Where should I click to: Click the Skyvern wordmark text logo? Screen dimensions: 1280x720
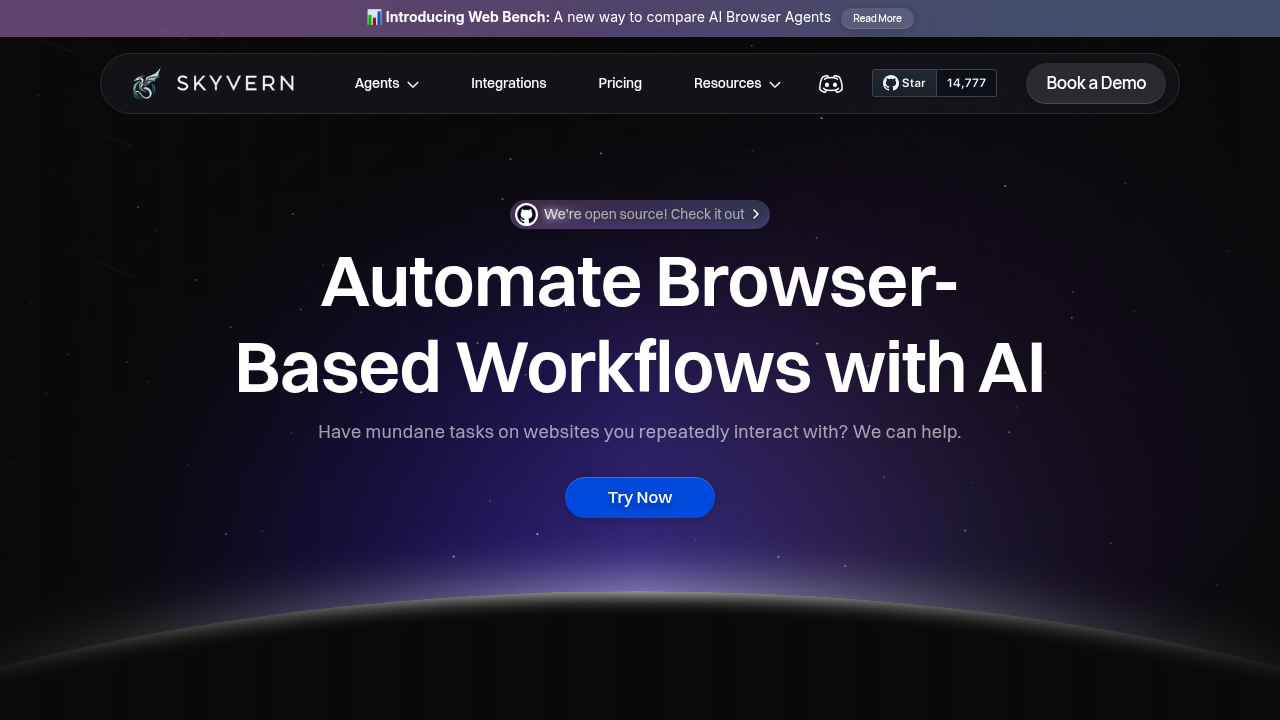[236, 83]
